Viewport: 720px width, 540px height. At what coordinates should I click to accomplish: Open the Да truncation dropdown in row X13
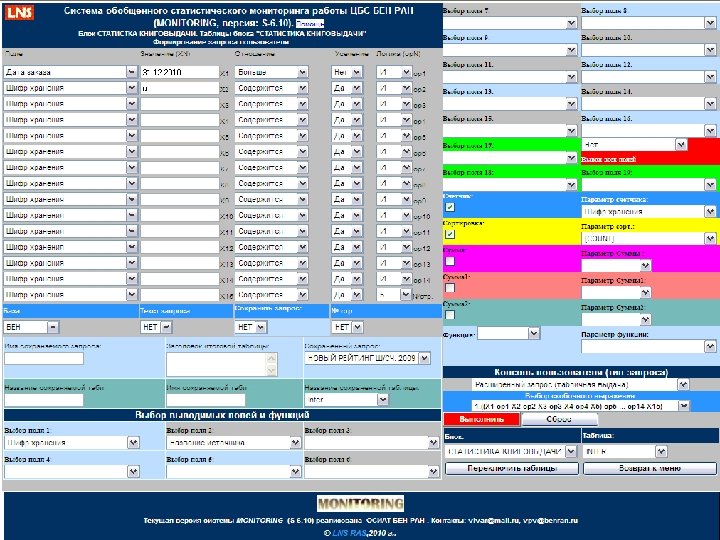[347, 263]
